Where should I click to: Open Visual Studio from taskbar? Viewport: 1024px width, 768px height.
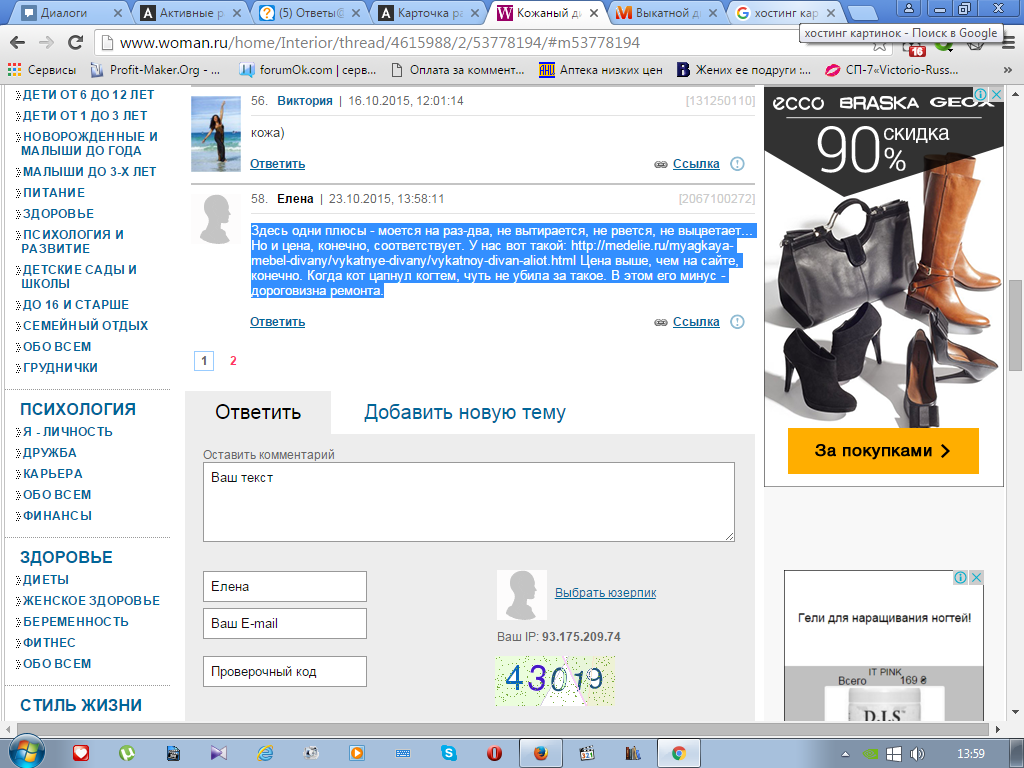(219, 754)
